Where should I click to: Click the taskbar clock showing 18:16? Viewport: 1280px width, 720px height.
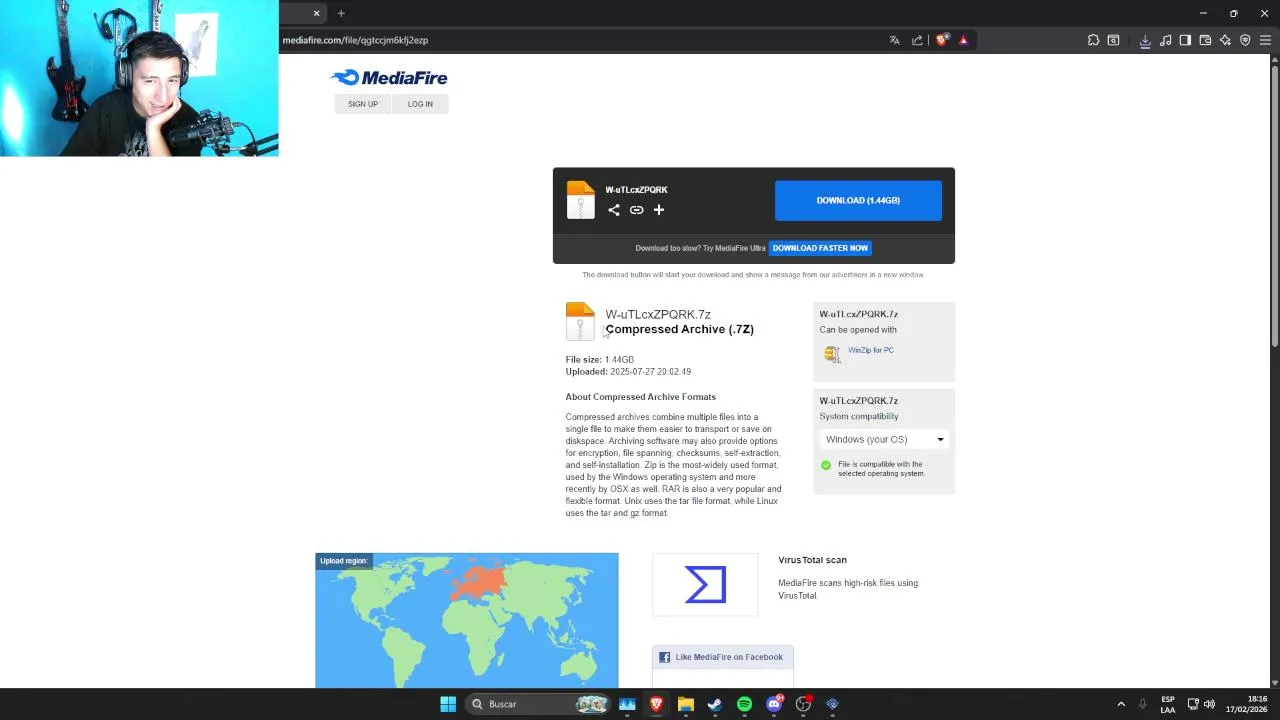pyautogui.click(x=1247, y=704)
